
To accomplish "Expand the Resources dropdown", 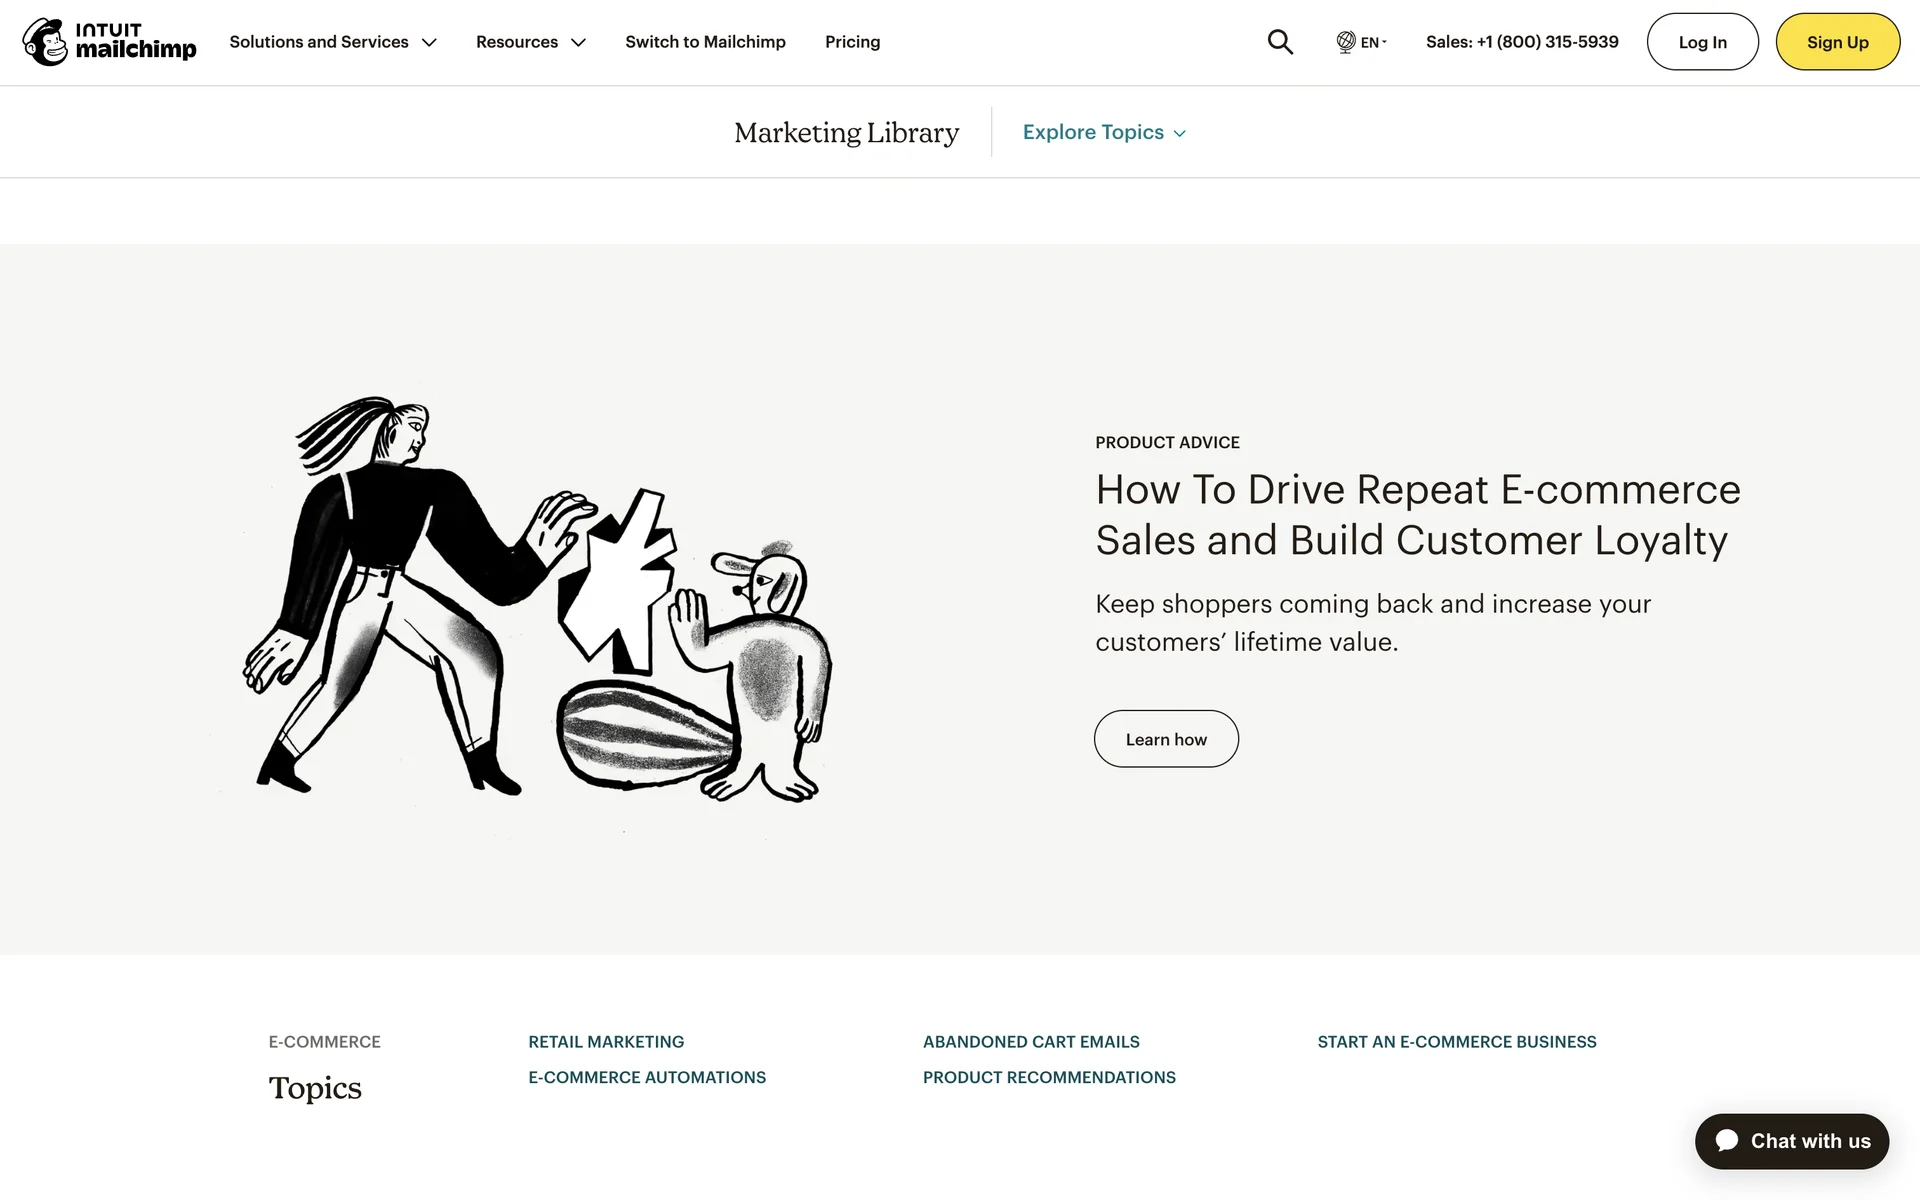I will tap(530, 42).
